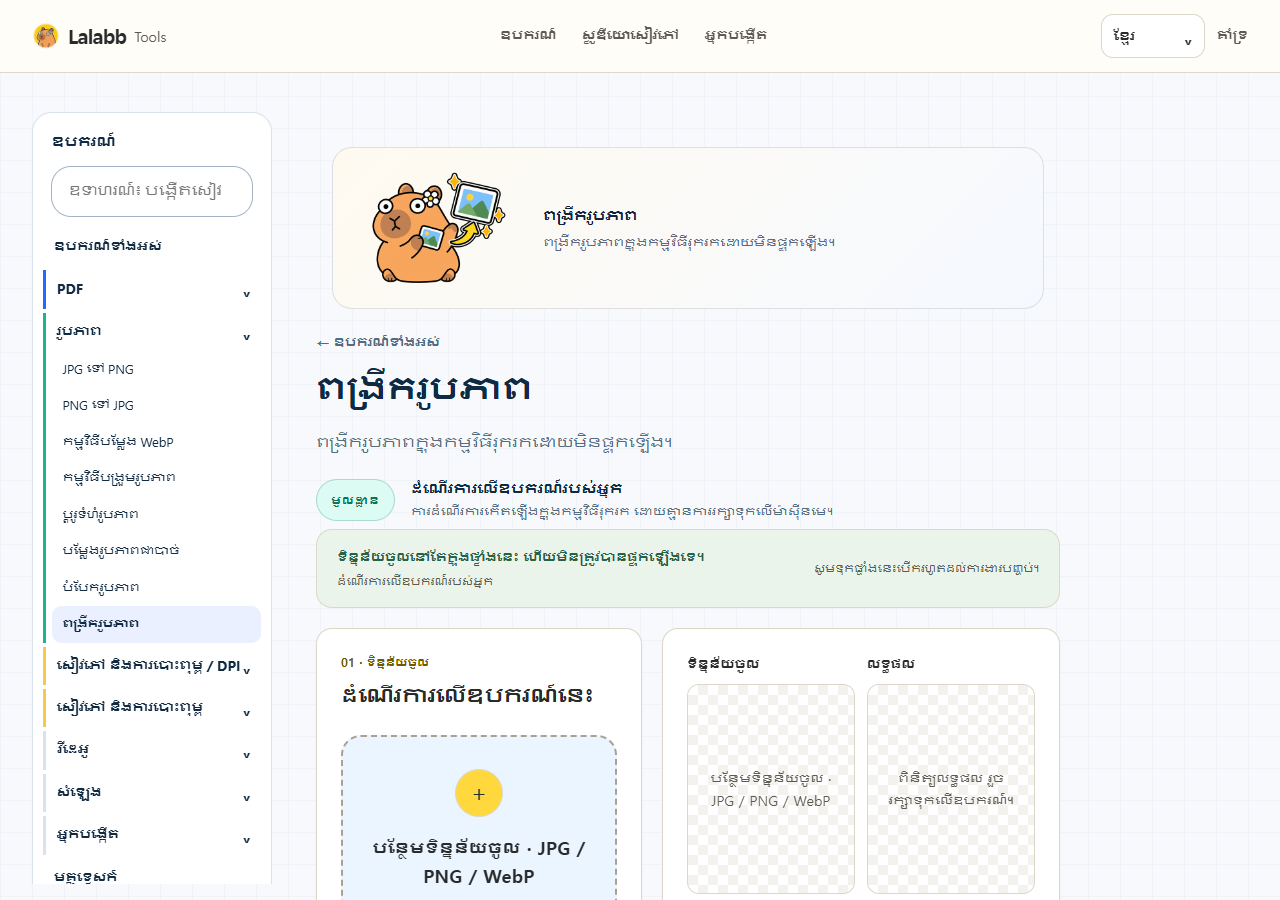Click the ដំណើរការលើឧបករណ៍នេះ heading in upload card

468,694
